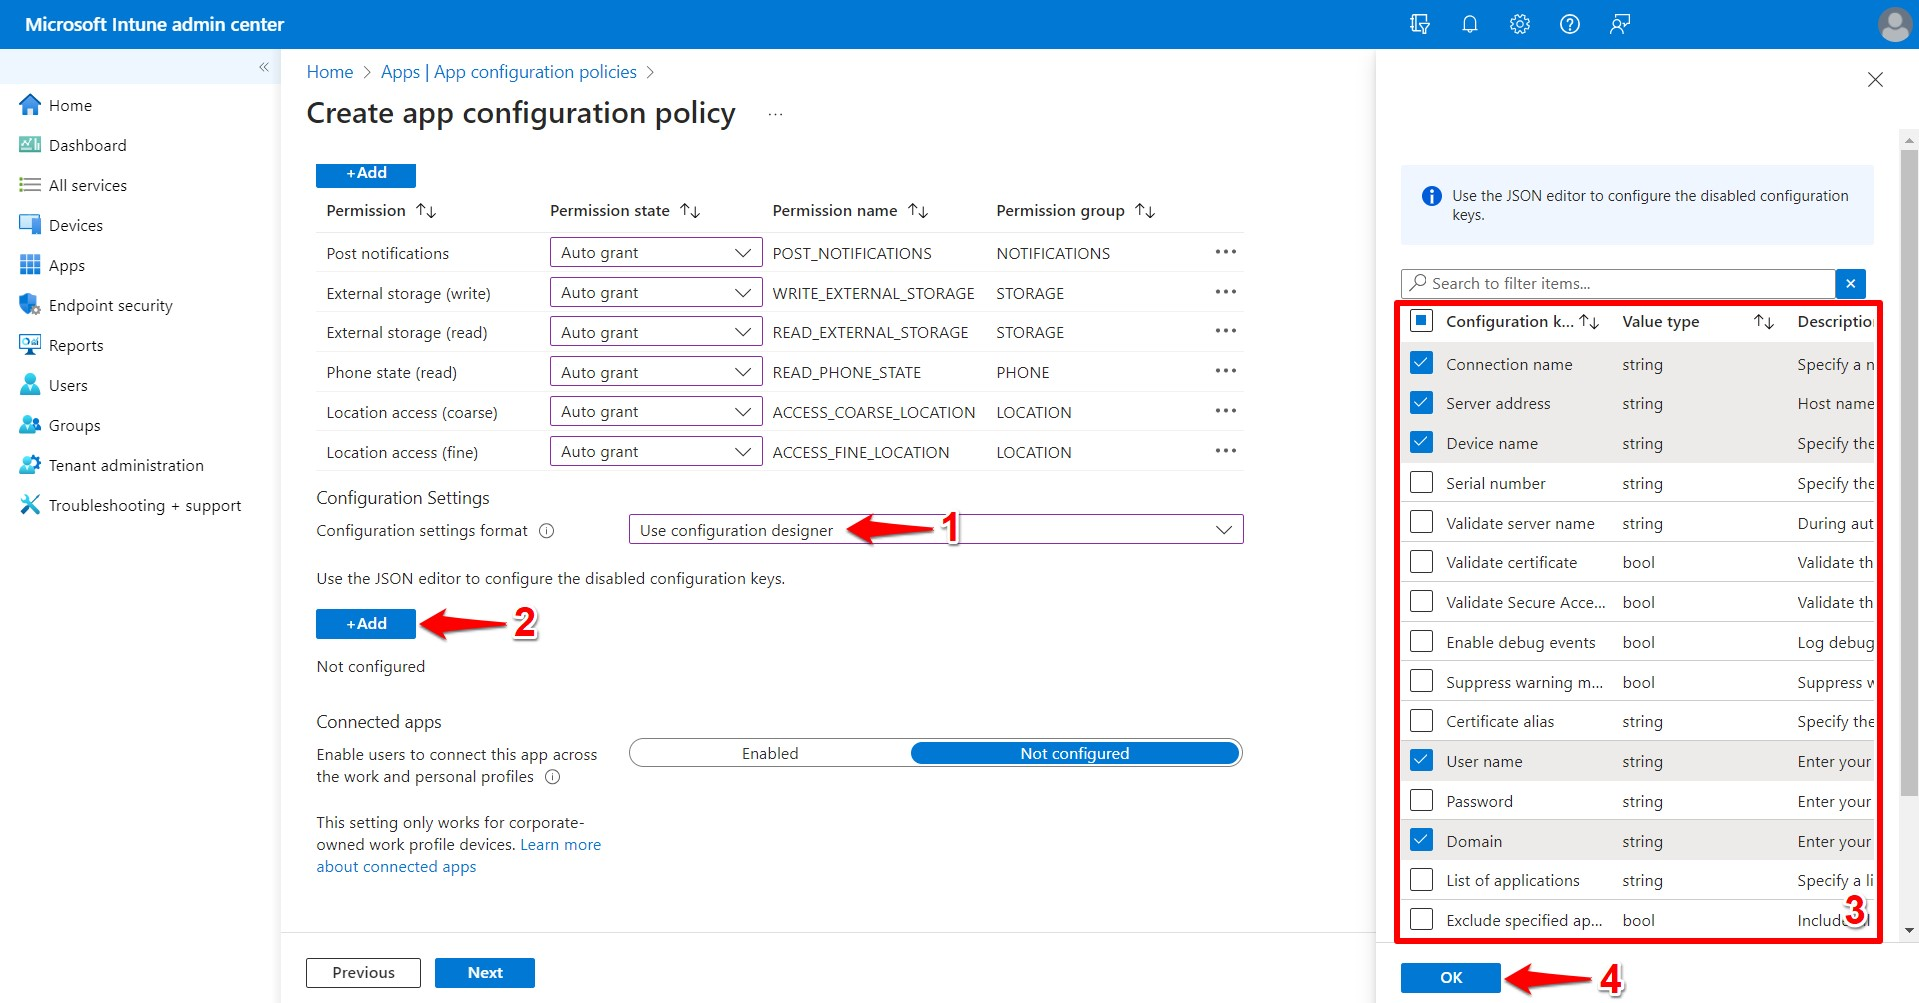Open the notifications bell
Image resolution: width=1919 pixels, height=1003 pixels.
click(1469, 24)
